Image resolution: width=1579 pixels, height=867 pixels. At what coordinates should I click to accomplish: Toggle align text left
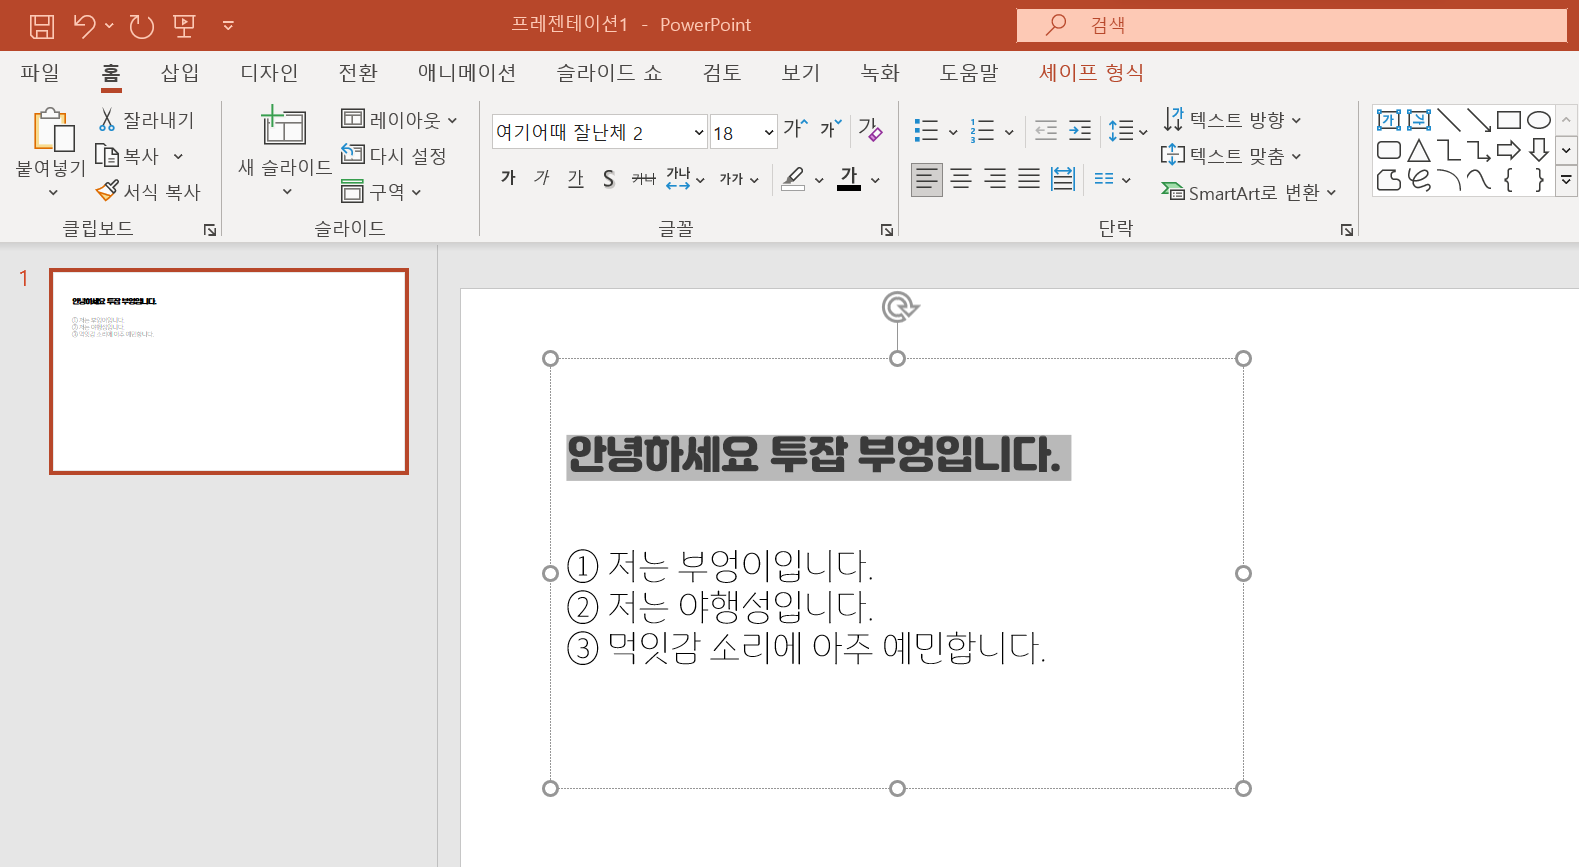coord(927,179)
